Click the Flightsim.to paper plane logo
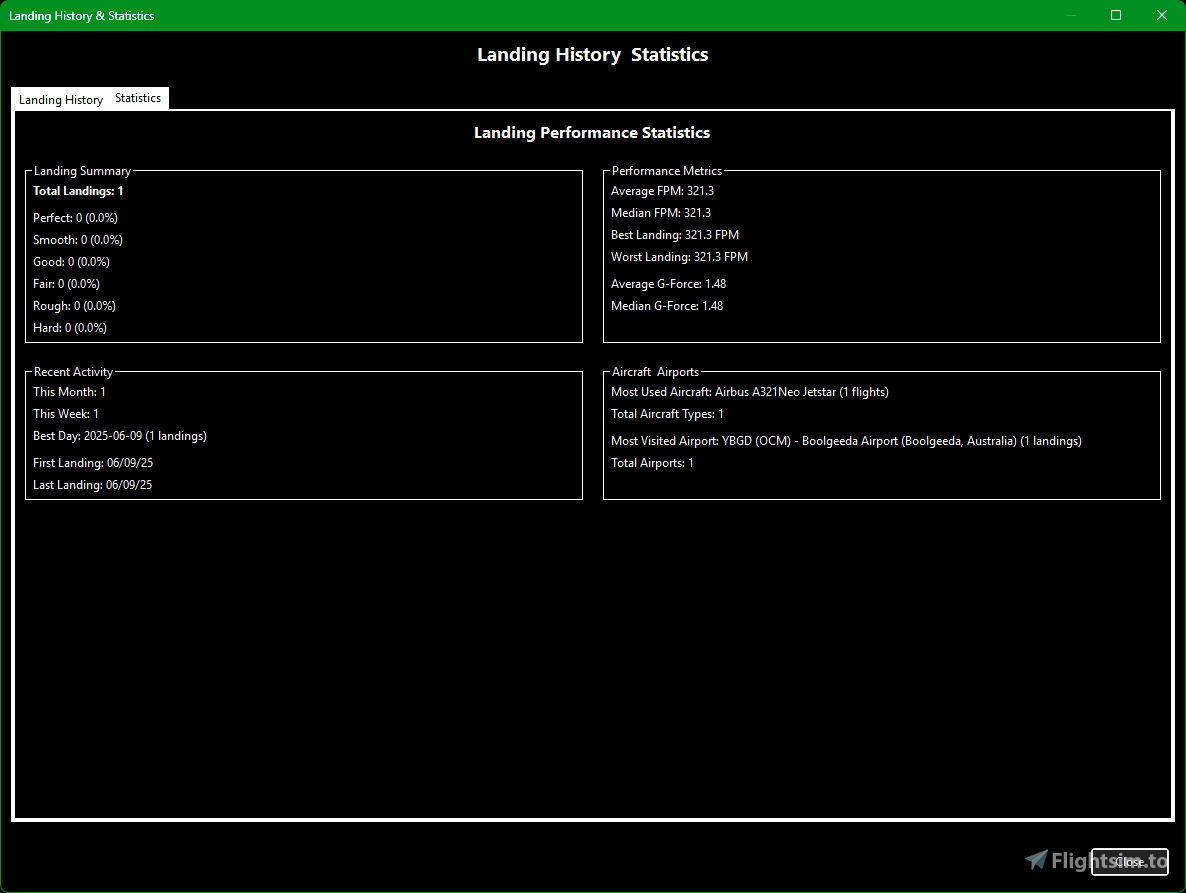This screenshot has height=893, width=1186. pos(1037,860)
